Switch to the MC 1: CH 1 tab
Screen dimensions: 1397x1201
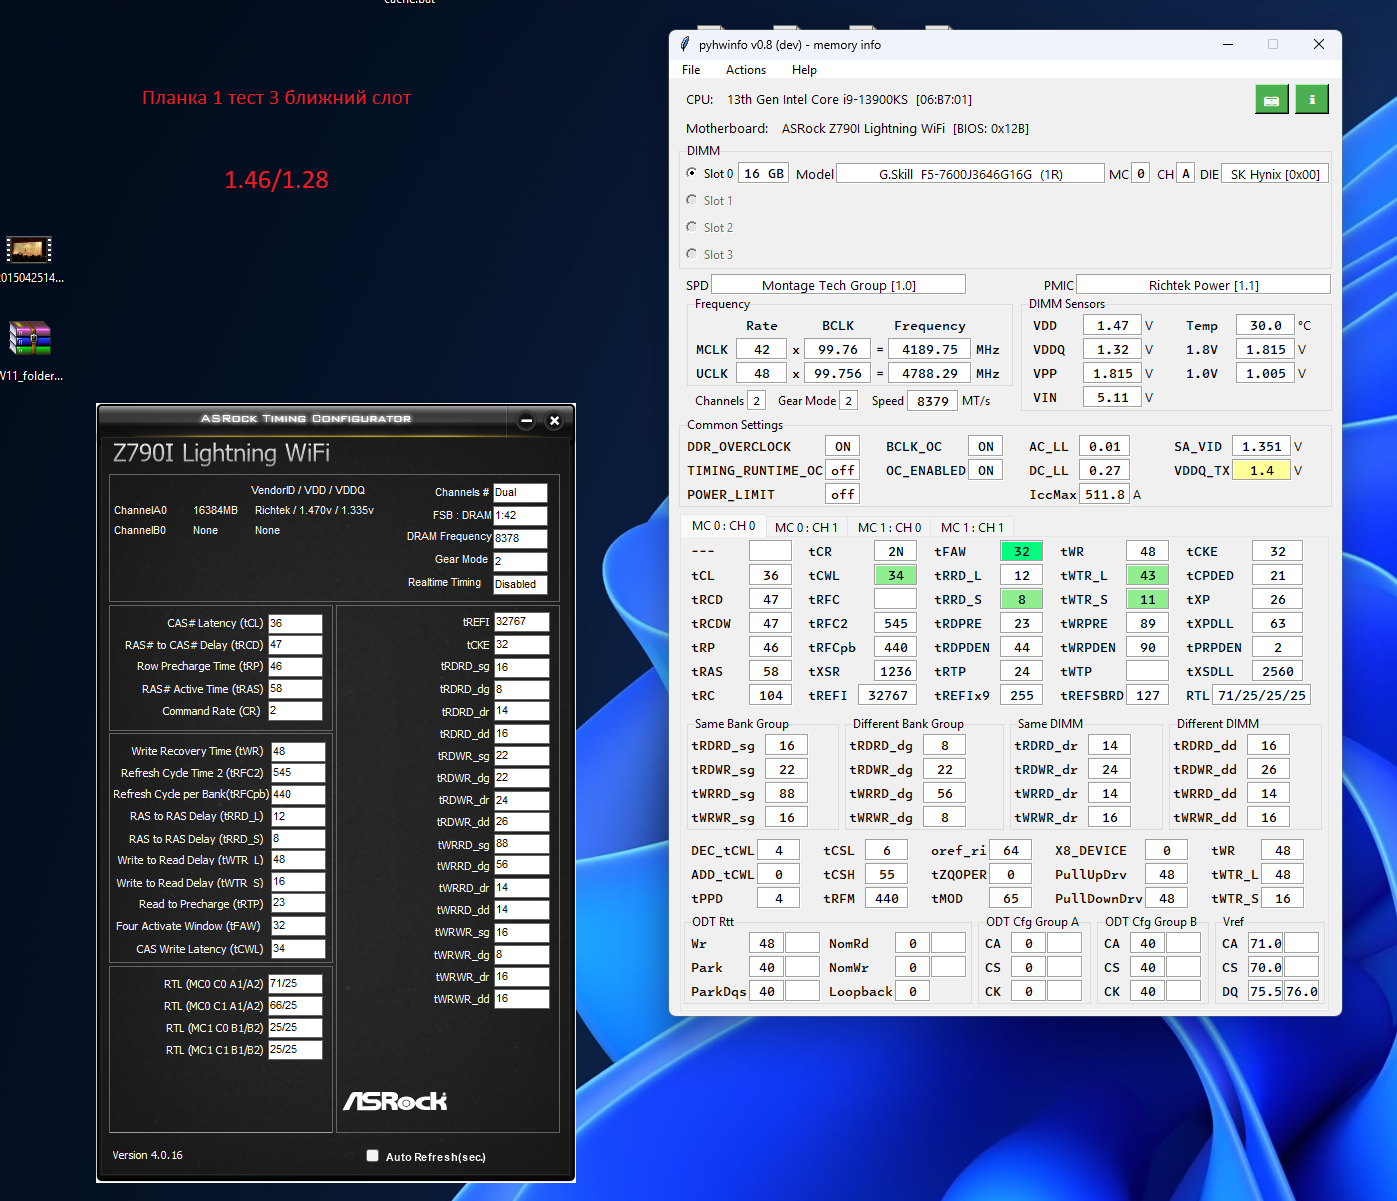(x=972, y=527)
